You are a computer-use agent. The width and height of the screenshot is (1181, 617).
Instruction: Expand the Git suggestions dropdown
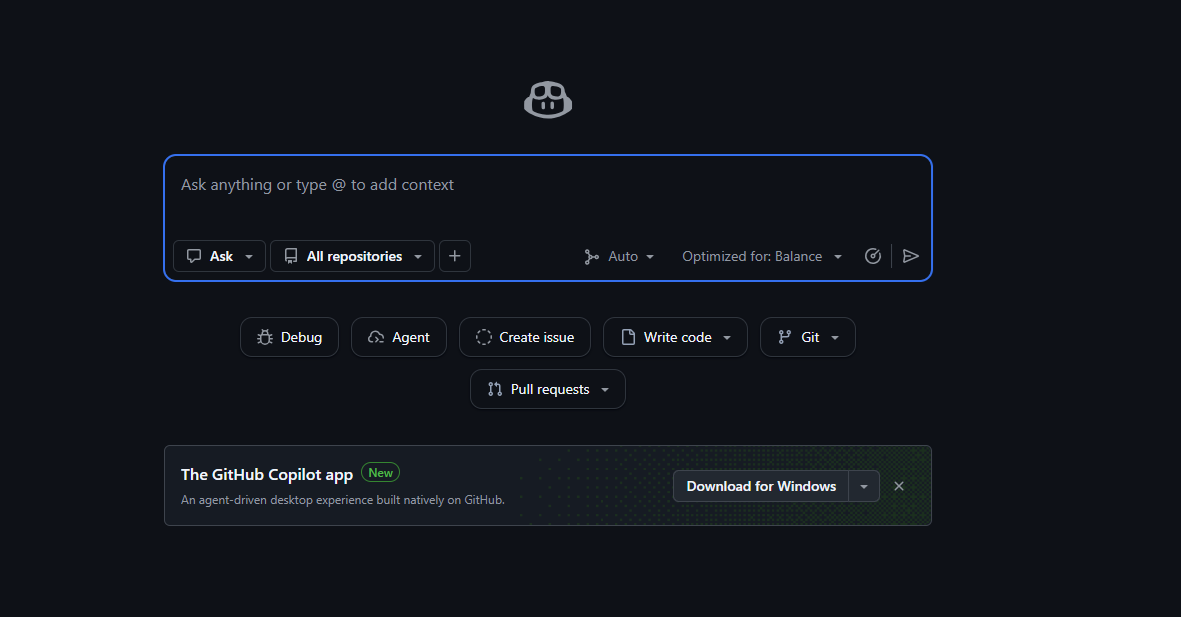(808, 337)
